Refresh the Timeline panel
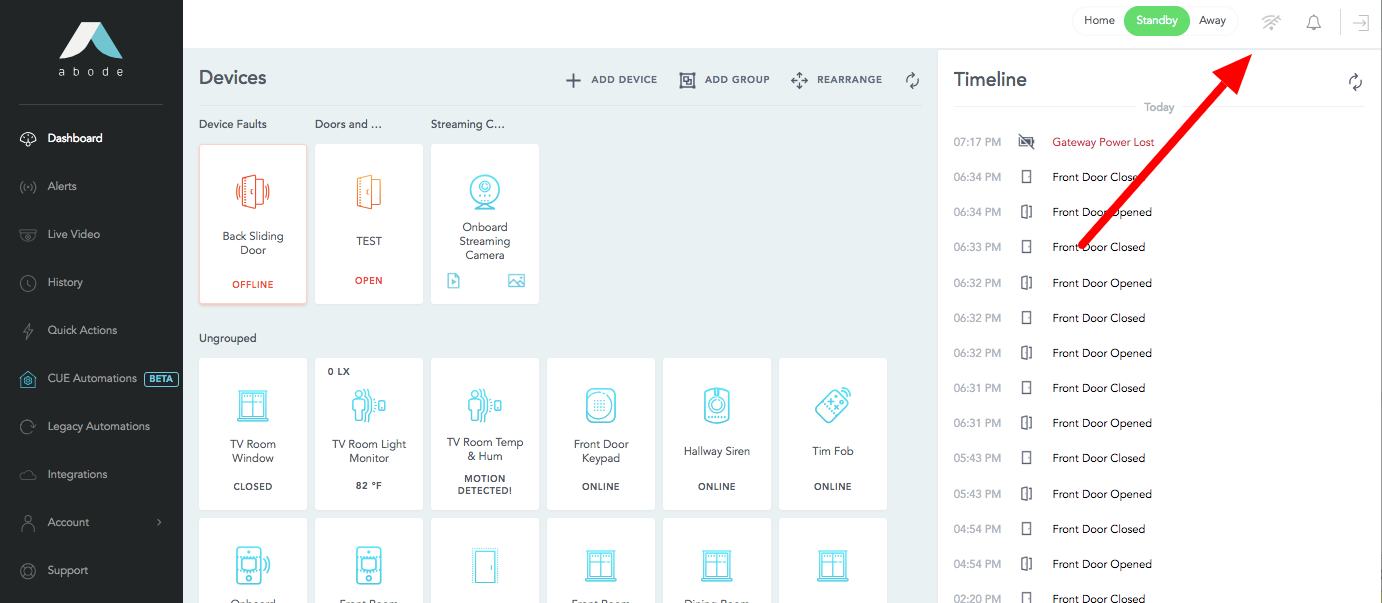Image resolution: width=1382 pixels, height=603 pixels. (x=1355, y=82)
